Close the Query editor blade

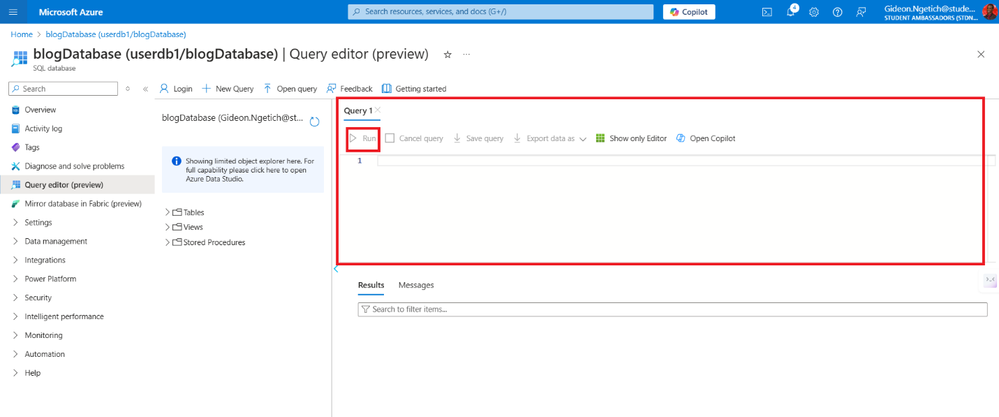(981, 54)
